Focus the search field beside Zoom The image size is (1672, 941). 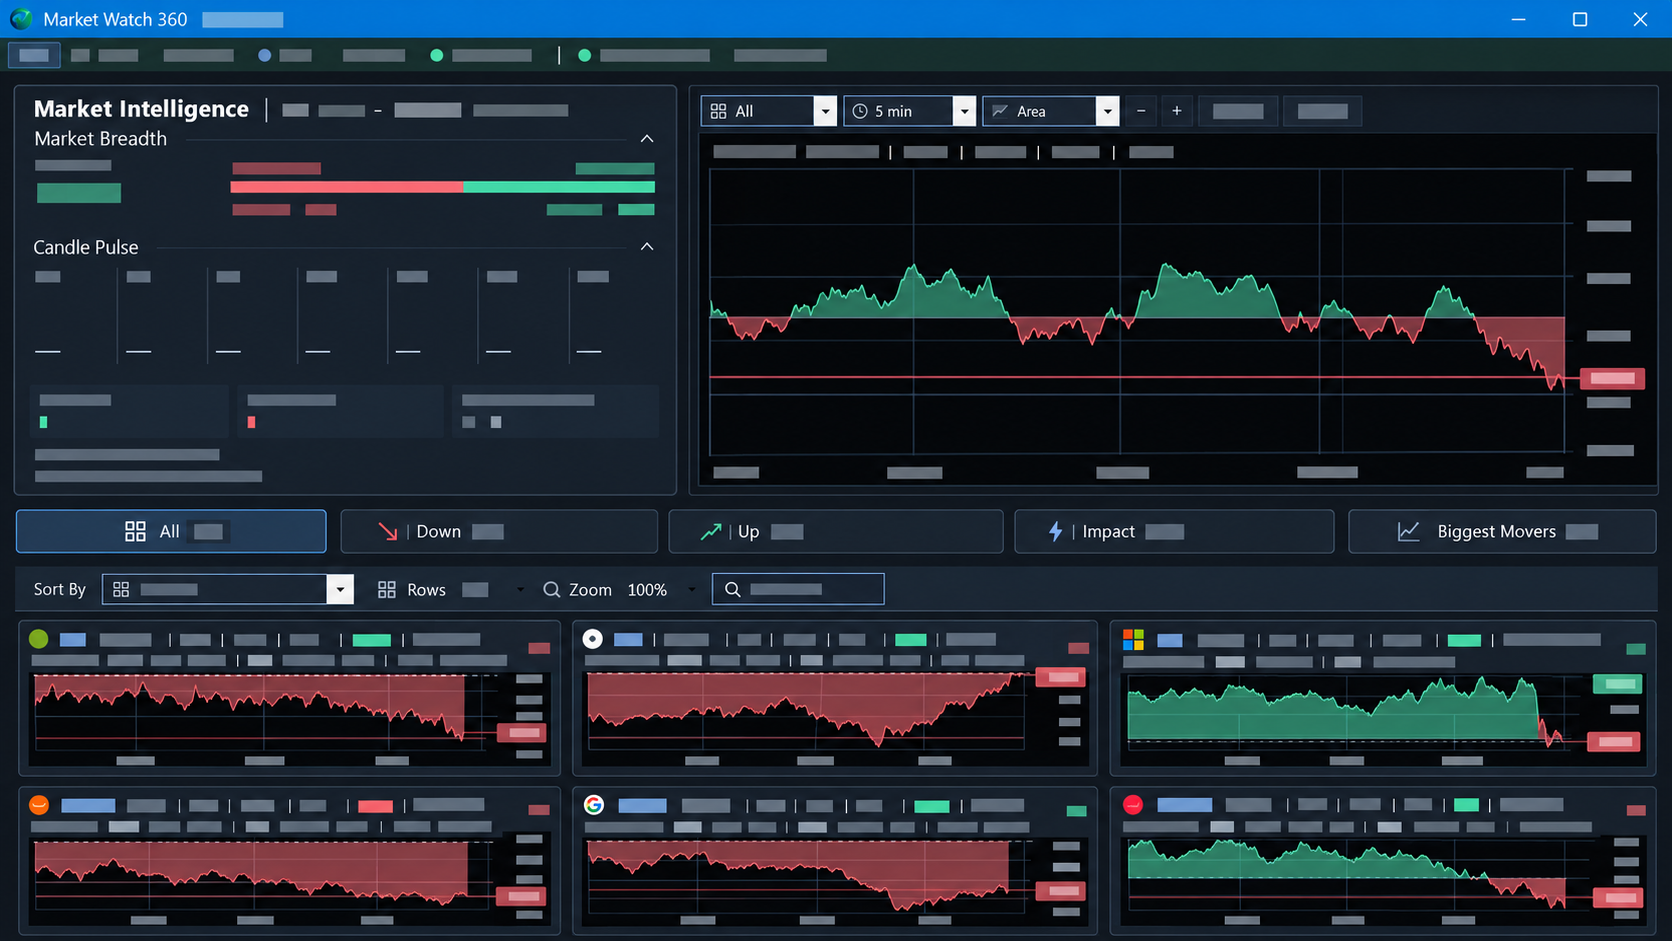798,589
